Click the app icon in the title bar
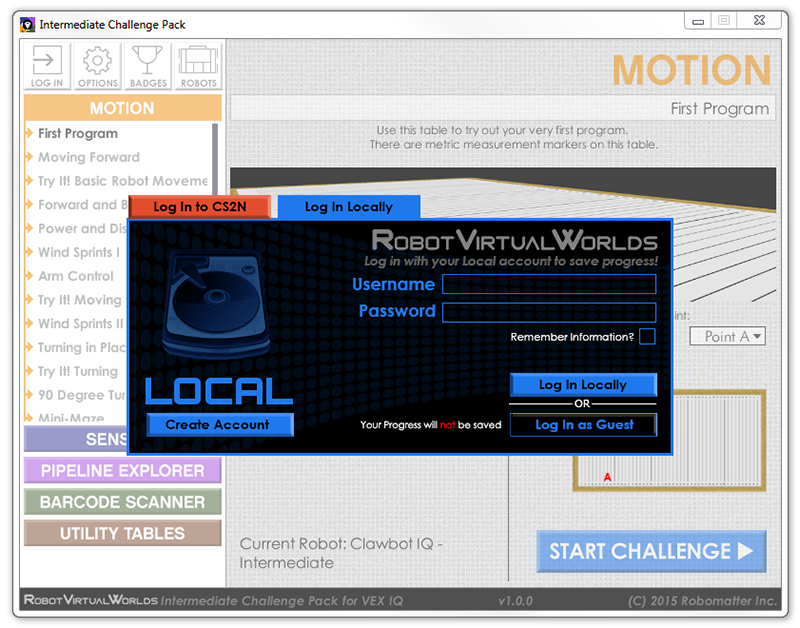 pos(28,24)
